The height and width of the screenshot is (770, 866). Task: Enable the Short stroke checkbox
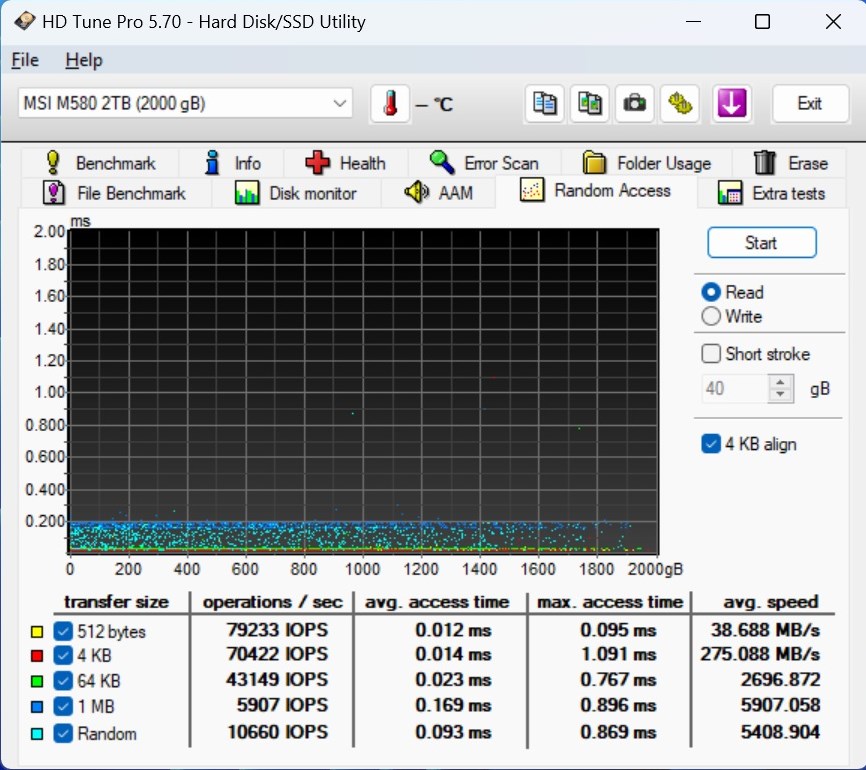point(711,354)
